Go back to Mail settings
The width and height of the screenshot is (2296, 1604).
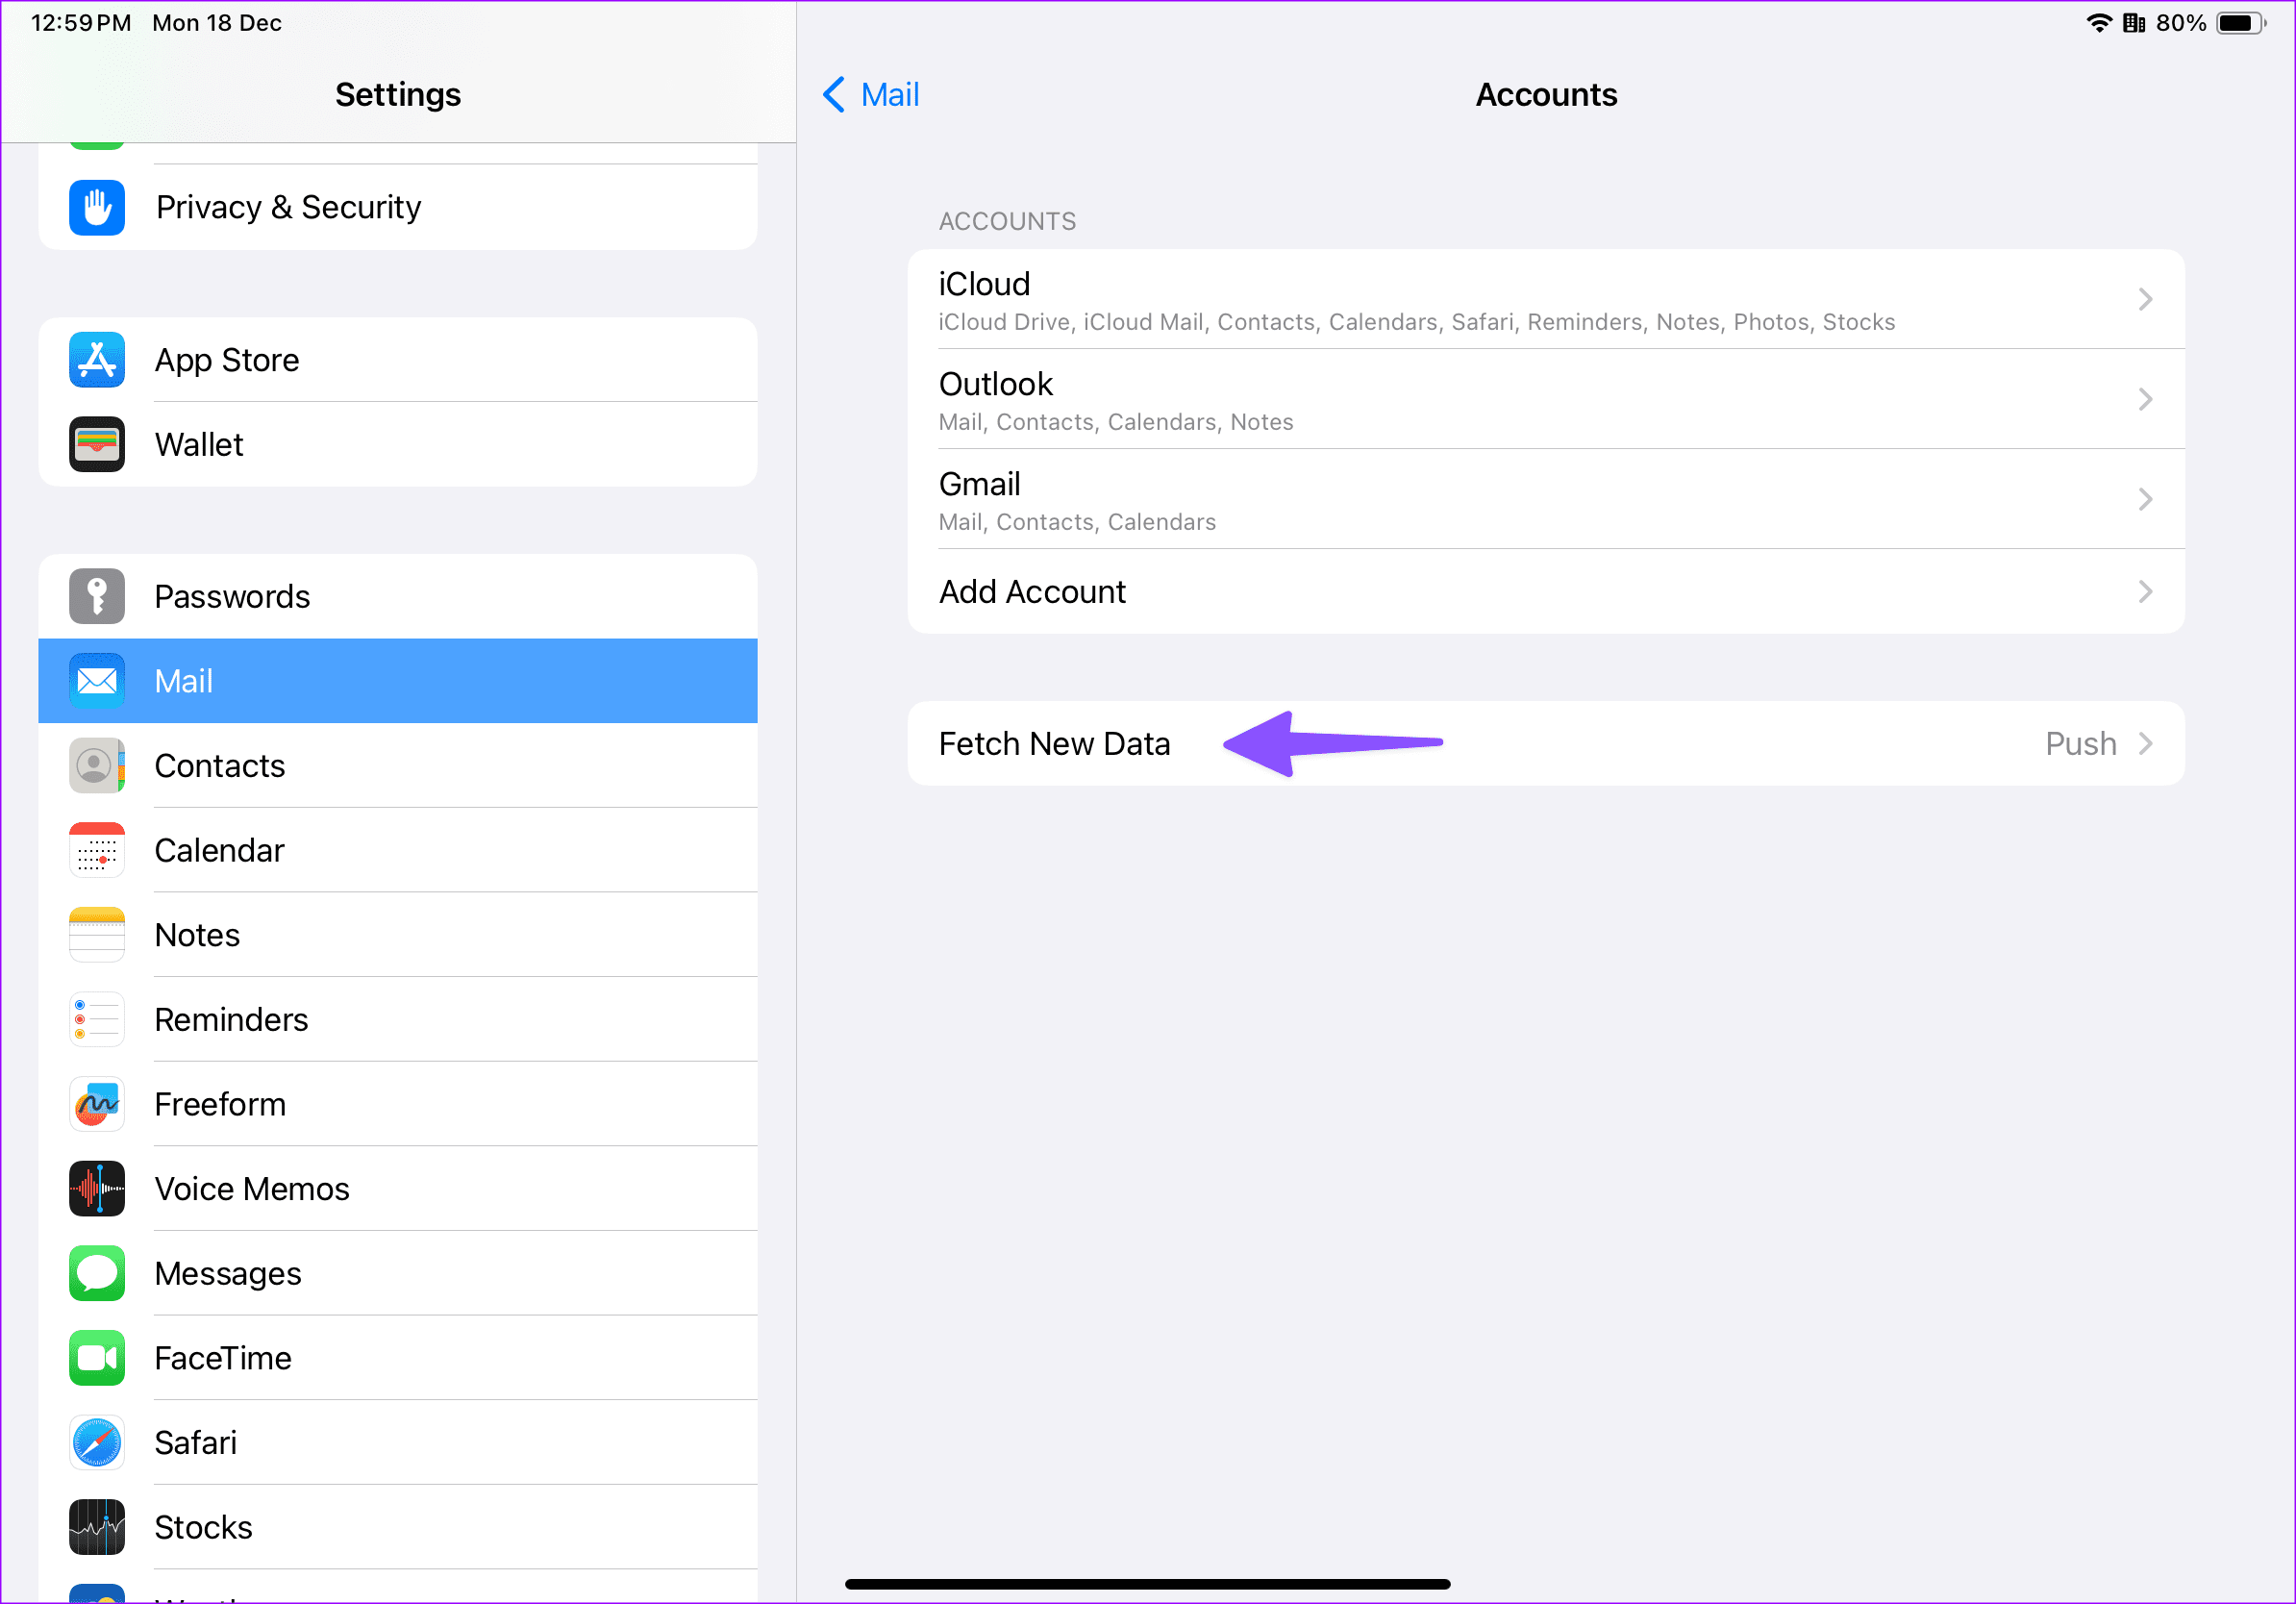pos(868,94)
